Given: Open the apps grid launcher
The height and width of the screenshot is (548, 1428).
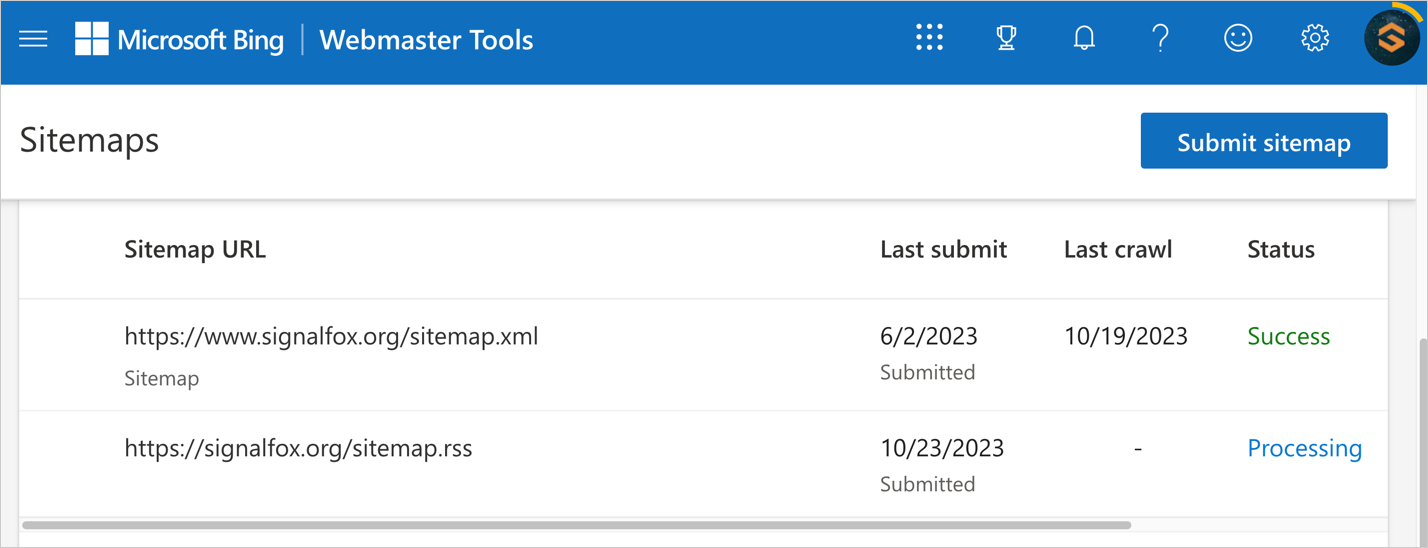Looking at the screenshot, I should [929, 39].
